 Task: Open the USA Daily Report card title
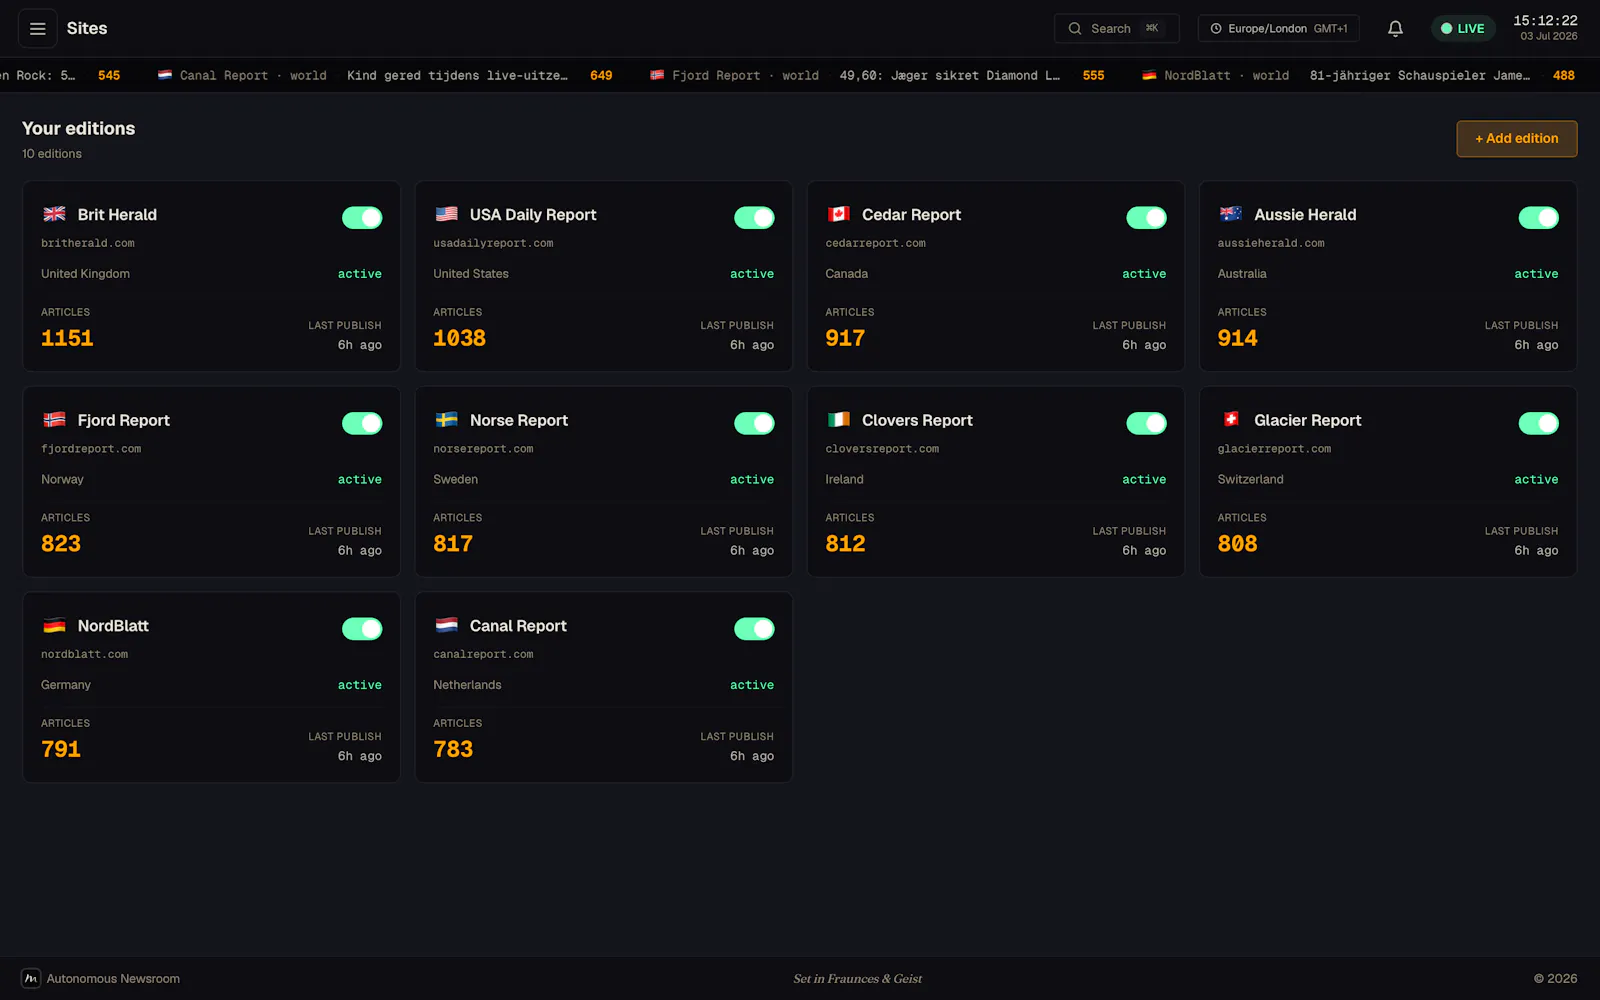point(533,215)
